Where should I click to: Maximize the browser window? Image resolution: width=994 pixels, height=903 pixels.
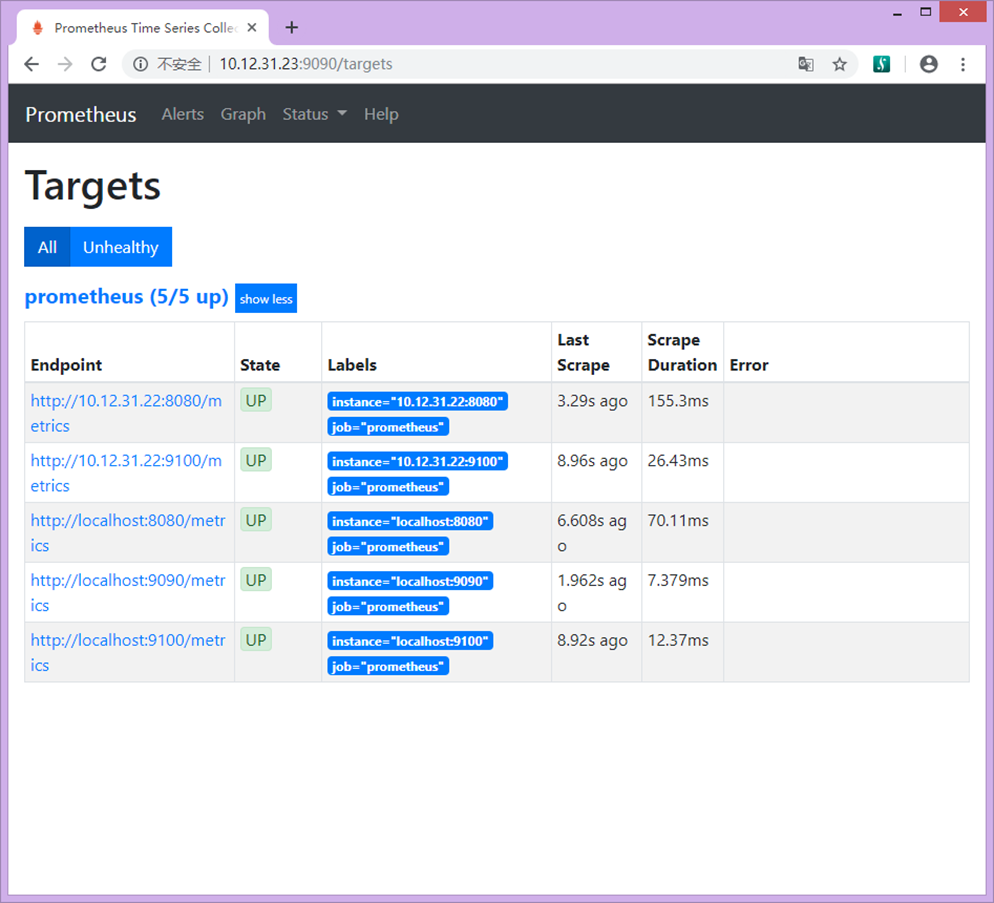click(926, 12)
